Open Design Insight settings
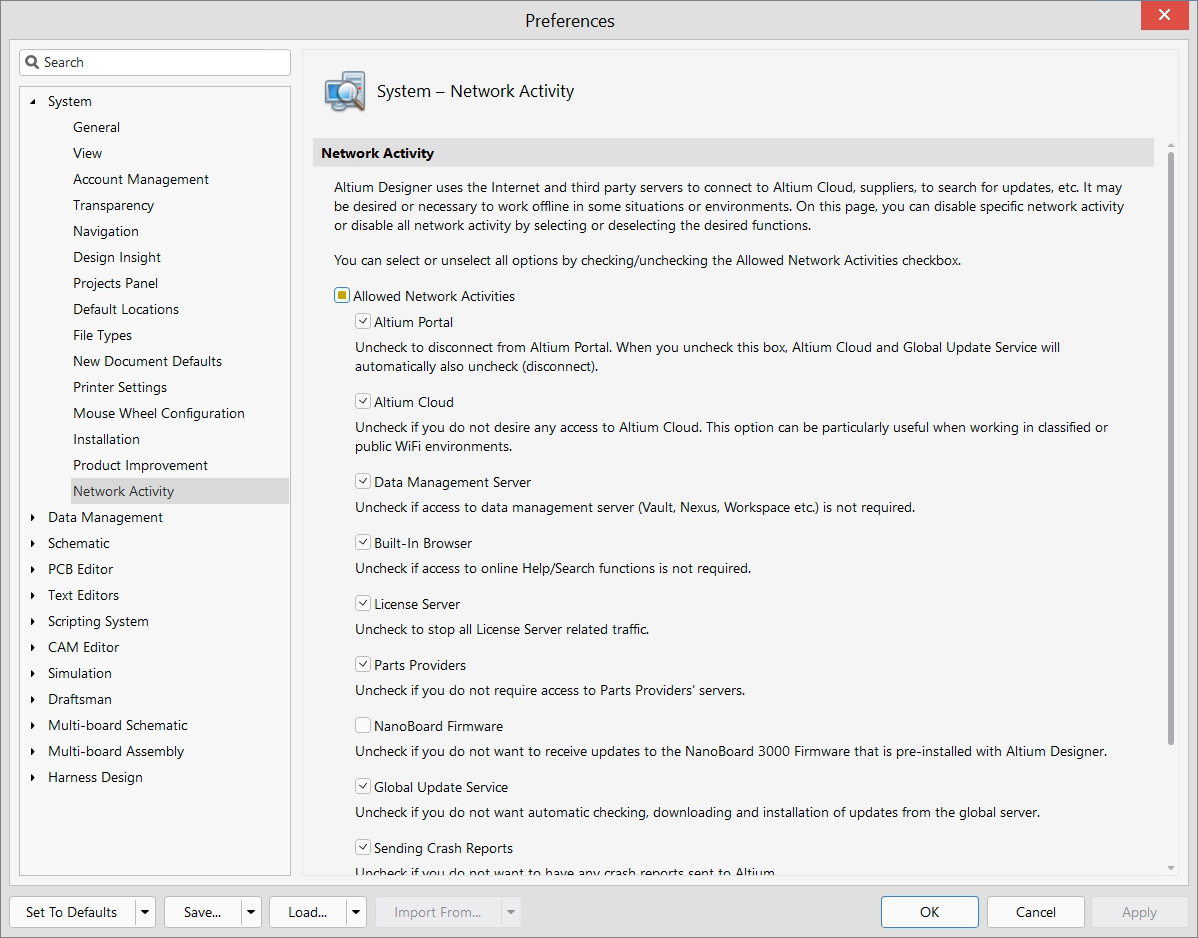The height and width of the screenshot is (938, 1198). pyautogui.click(x=117, y=257)
